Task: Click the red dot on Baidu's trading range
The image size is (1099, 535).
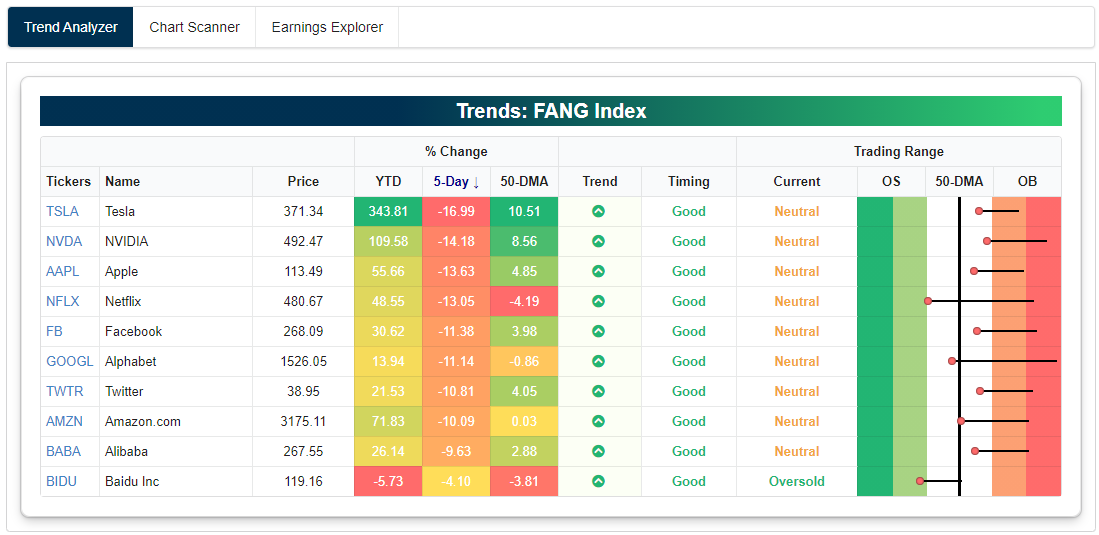Action: (x=920, y=481)
